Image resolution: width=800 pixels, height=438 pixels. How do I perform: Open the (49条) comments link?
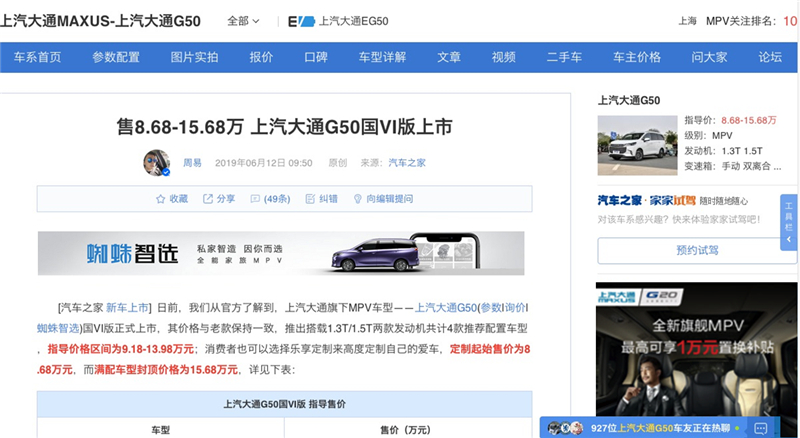277,199
